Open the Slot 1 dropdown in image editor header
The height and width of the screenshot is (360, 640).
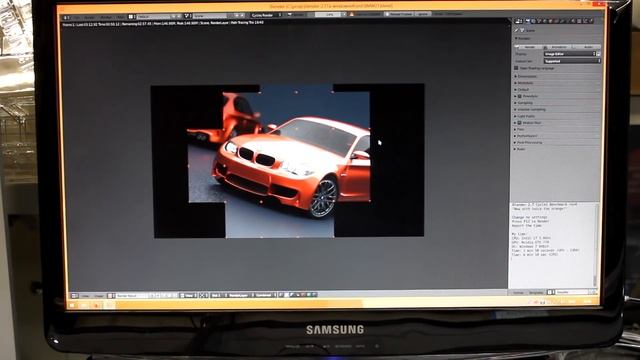[x=219, y=296]
